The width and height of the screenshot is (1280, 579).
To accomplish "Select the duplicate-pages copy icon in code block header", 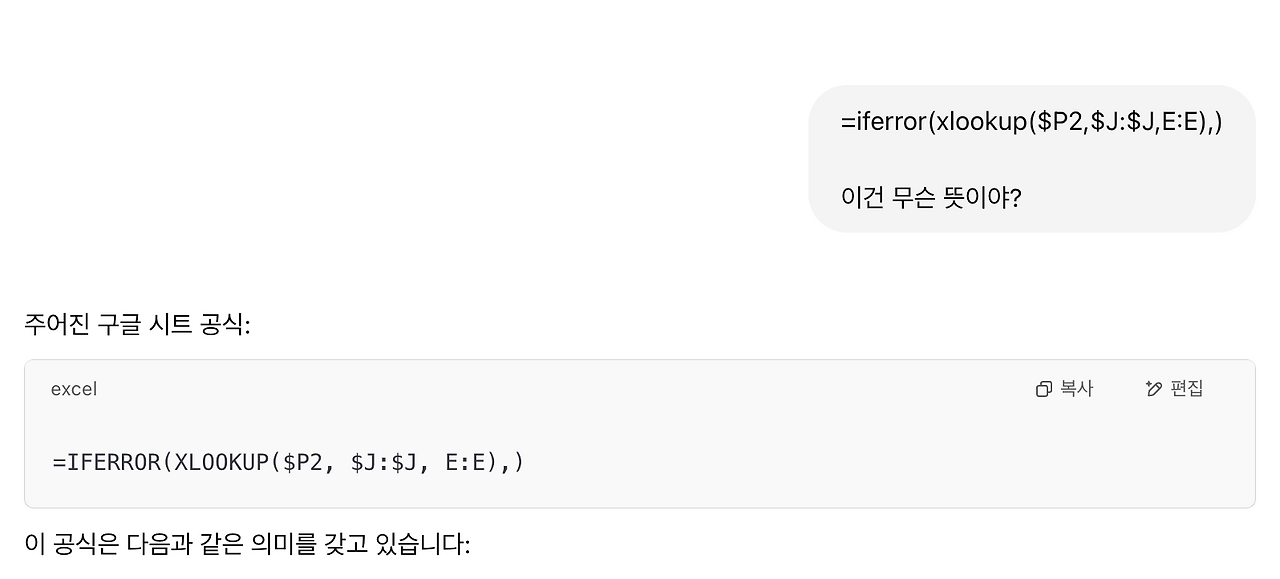I will [x=1045, y=389].
